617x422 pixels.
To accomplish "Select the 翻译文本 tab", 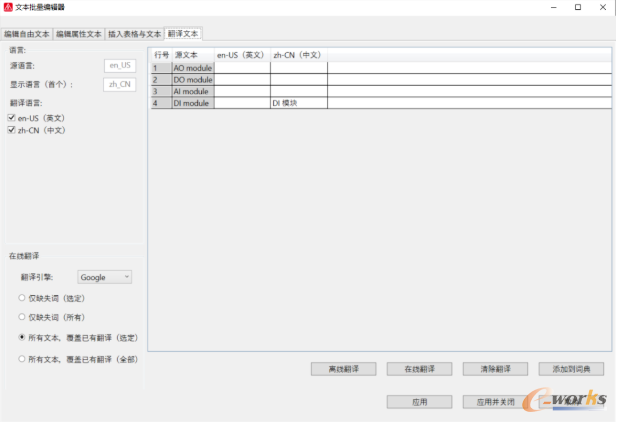I will pos(183,34).
